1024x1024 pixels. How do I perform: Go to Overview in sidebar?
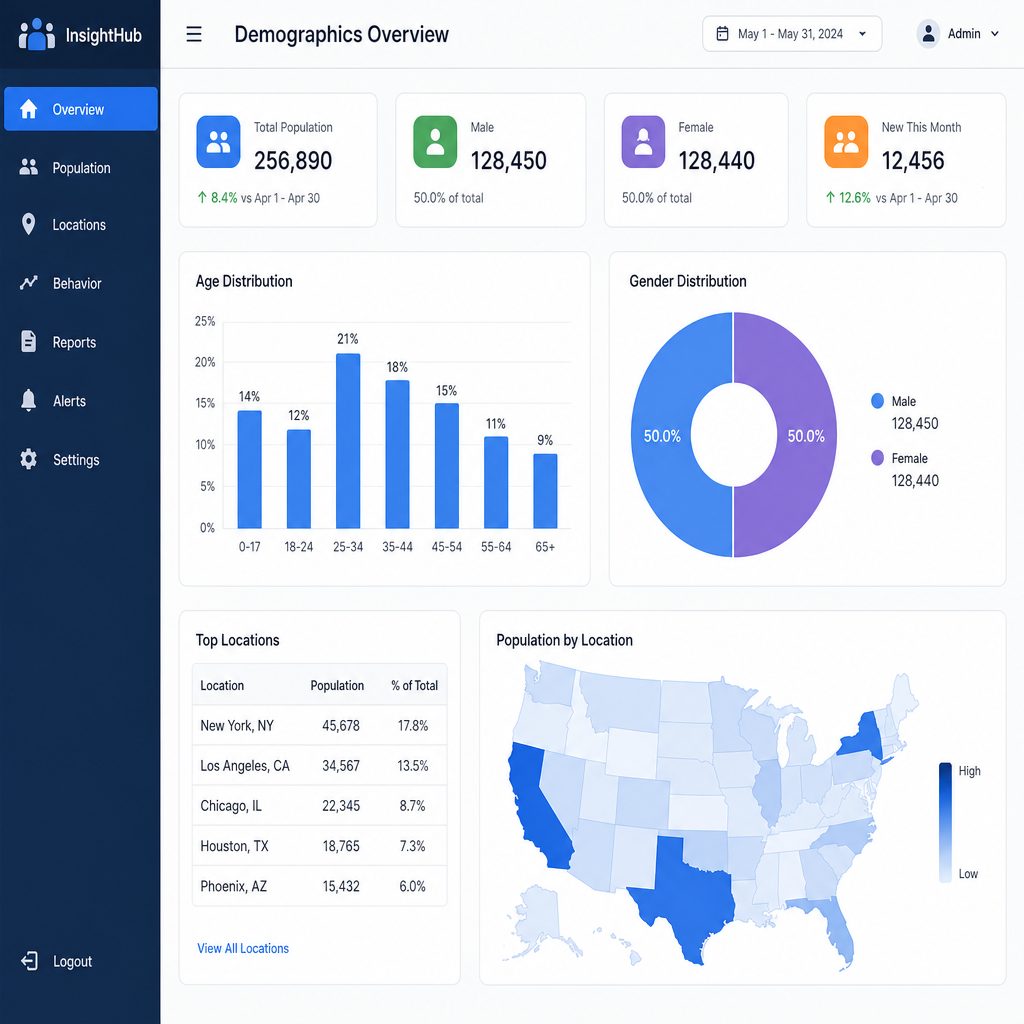pos(81,109)
